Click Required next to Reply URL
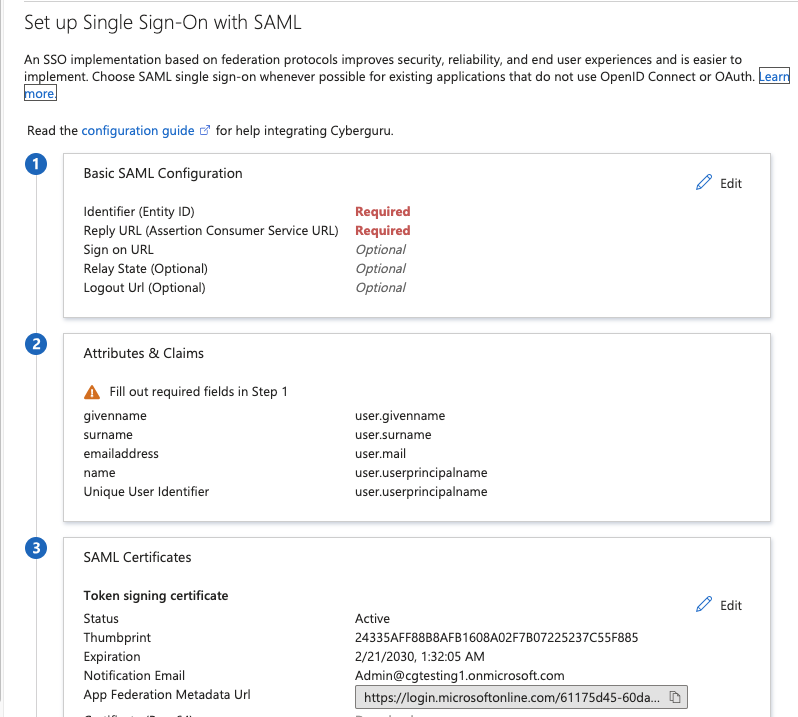This screenshot has height=717, width=798. click(383, 231)
